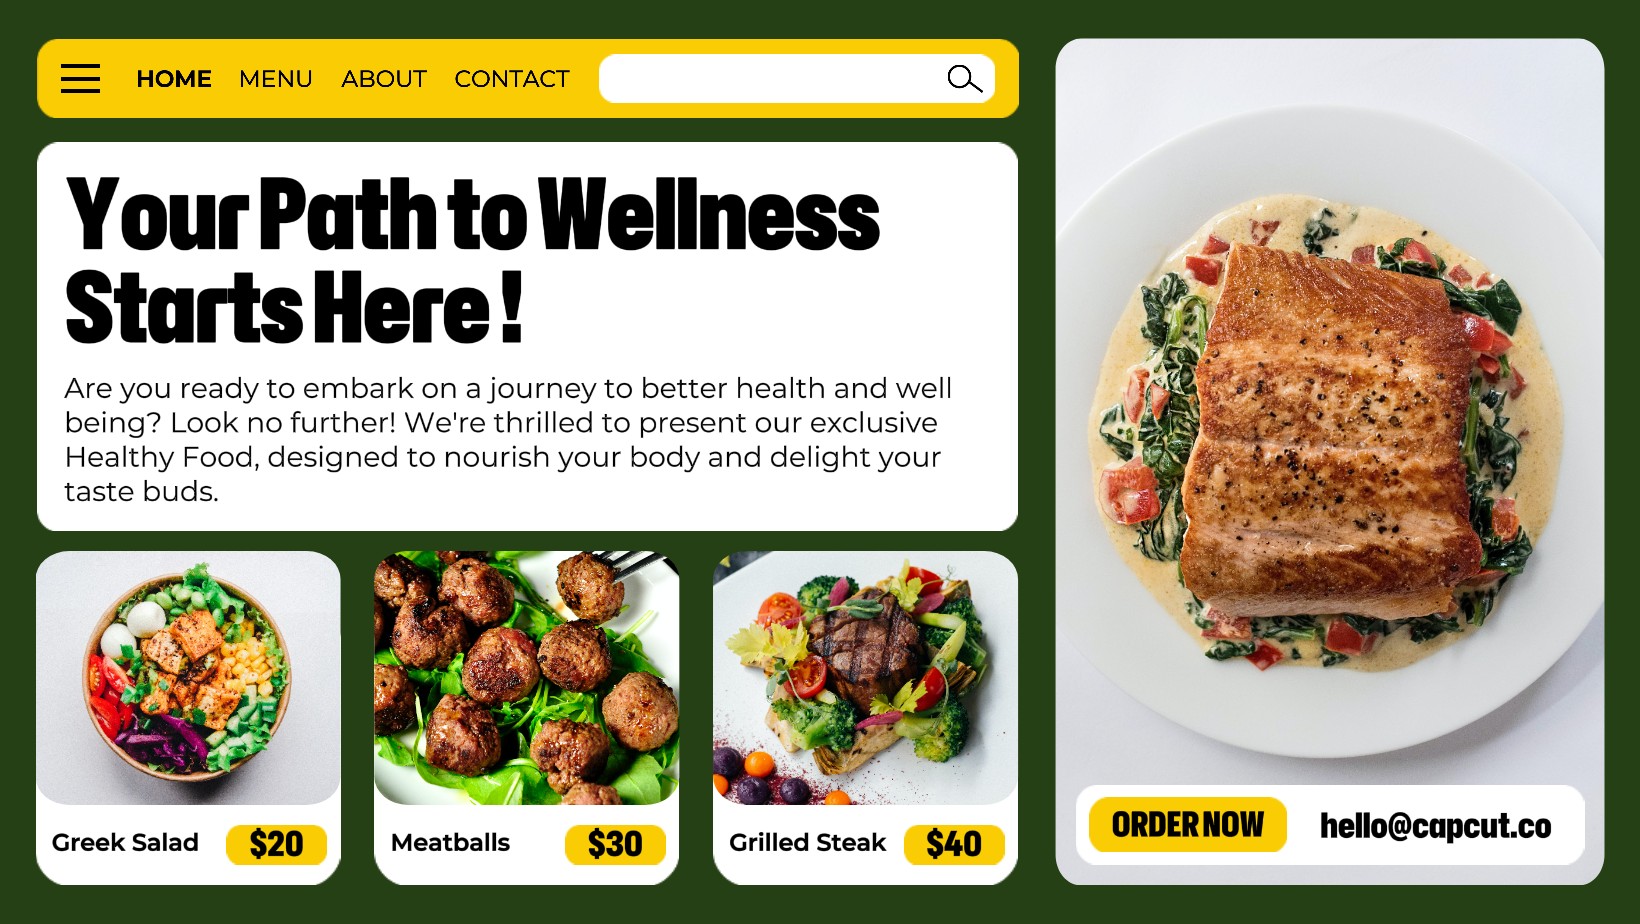The height and width of the screenshot is (924, 1640).
Task: Select the Grilled Steak dish photo
Action: click(865, 678)
